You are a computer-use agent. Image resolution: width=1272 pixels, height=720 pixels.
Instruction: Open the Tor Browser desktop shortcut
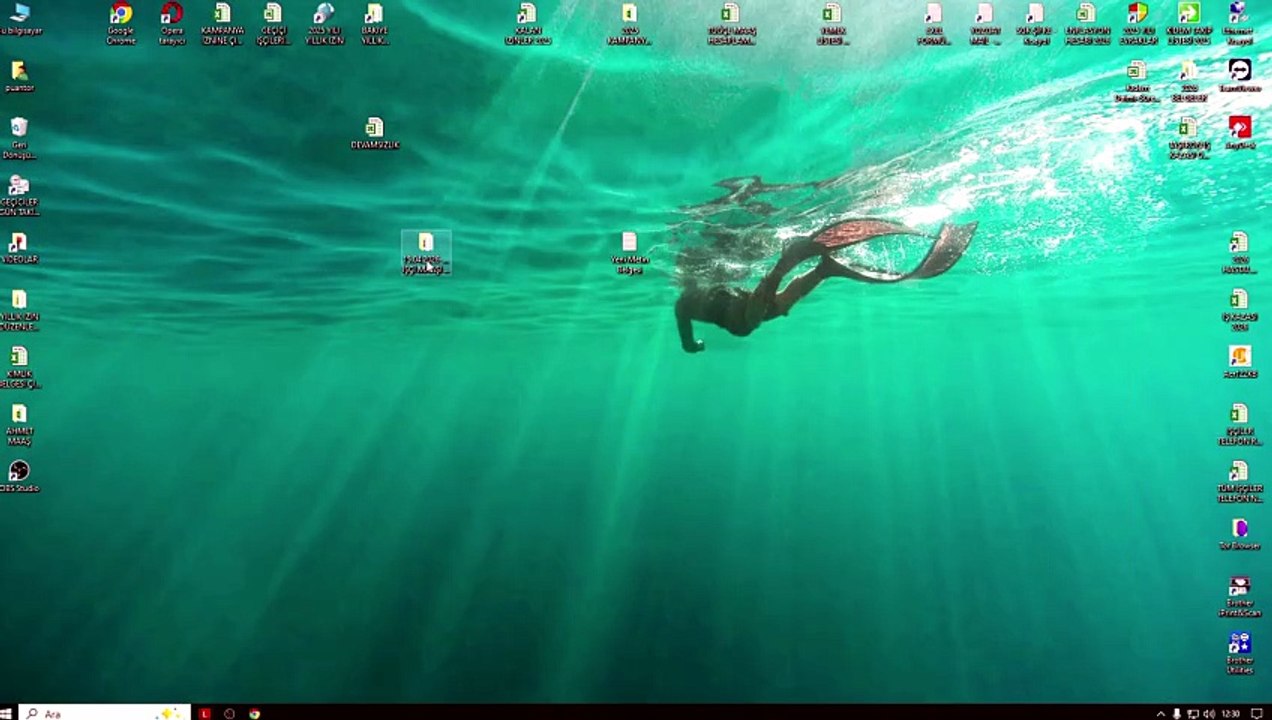(x=1240, y=534)
